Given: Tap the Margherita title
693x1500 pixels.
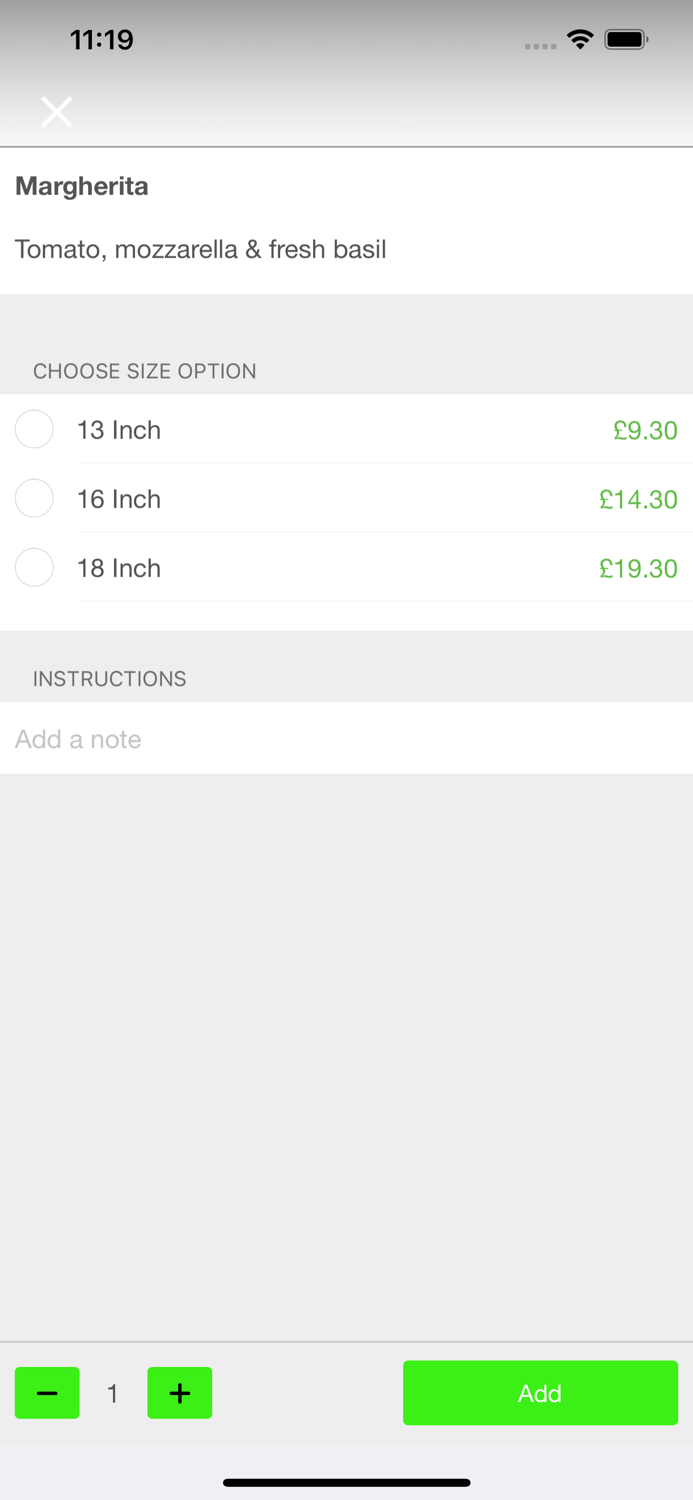Looking at the screenshot, I should point(82,186).
